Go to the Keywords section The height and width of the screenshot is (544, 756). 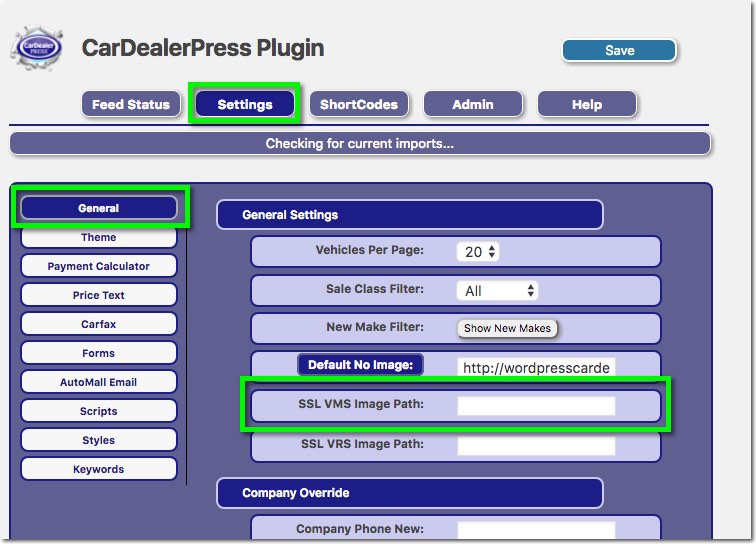98,469
